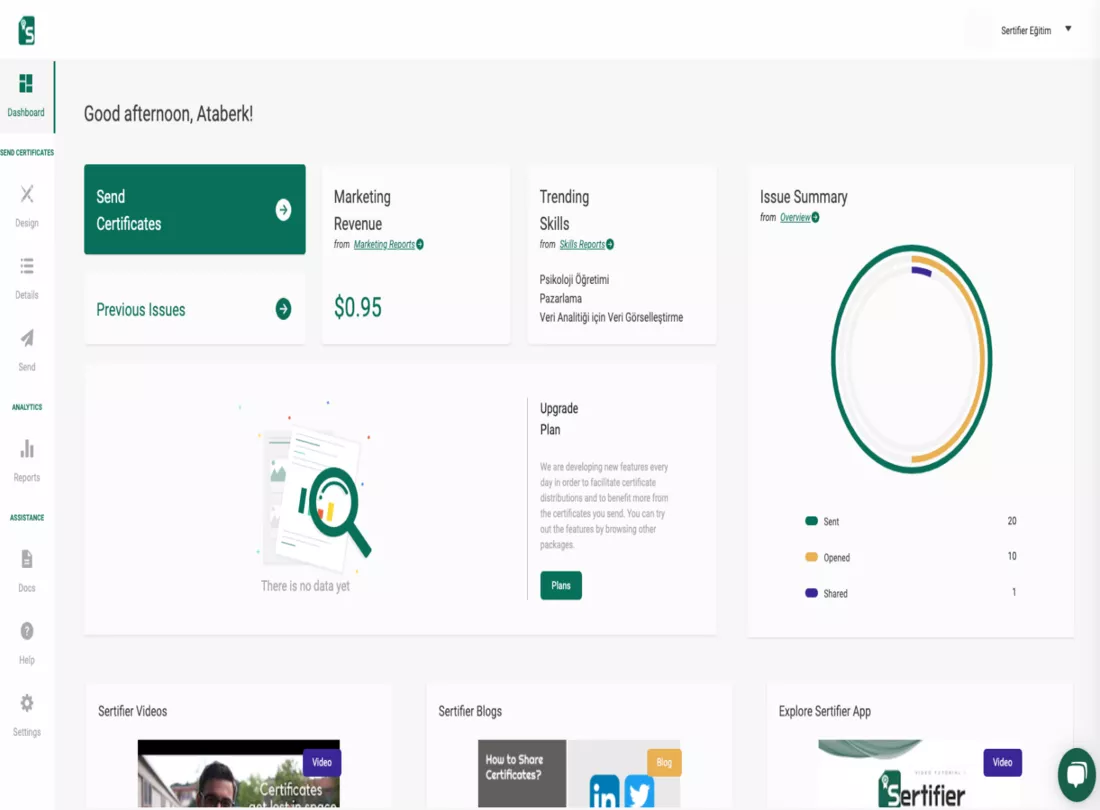Click the orange Opened legend swatch
Screen dimensions: 1100x810
(x=811, y=557)
